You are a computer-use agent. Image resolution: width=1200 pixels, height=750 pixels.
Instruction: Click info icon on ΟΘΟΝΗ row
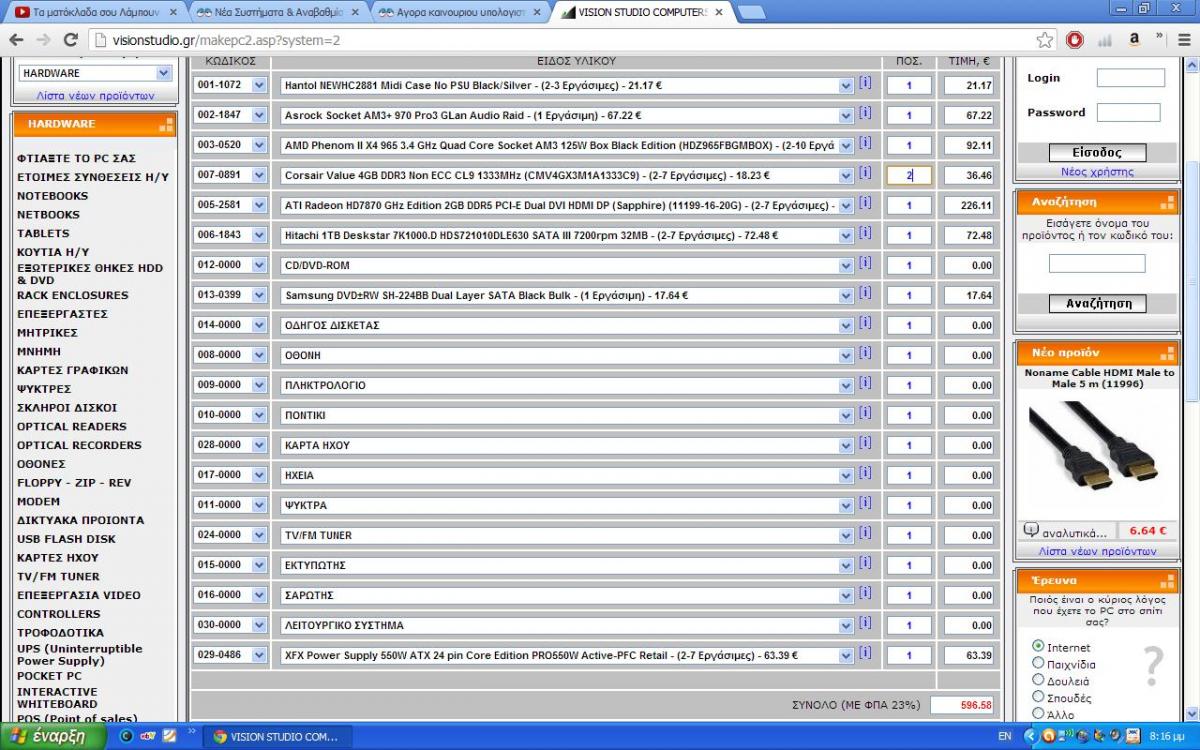tap(865, 353)
